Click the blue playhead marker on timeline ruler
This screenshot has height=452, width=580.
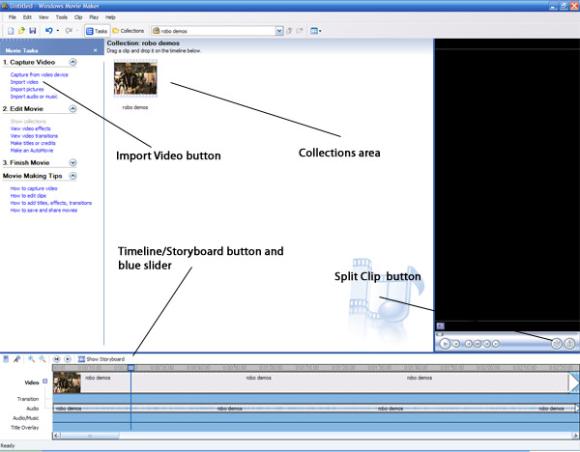coord(131,368)
